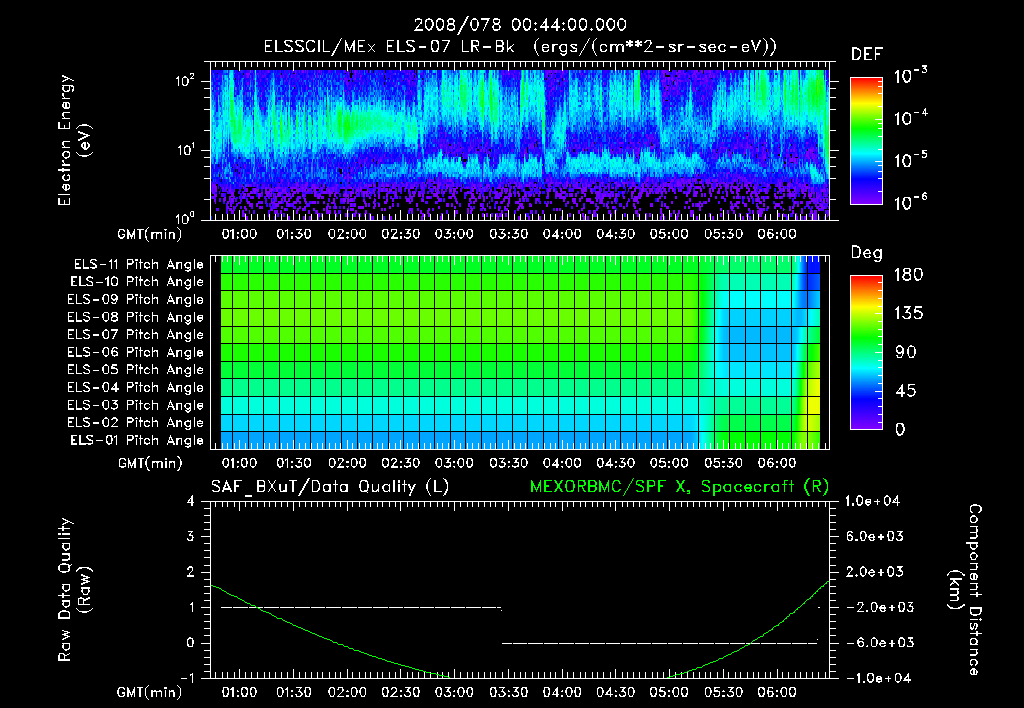
Task: Click the 10² tick on electron energy axis
Action: pyautogui.click(x=185, y=81)
